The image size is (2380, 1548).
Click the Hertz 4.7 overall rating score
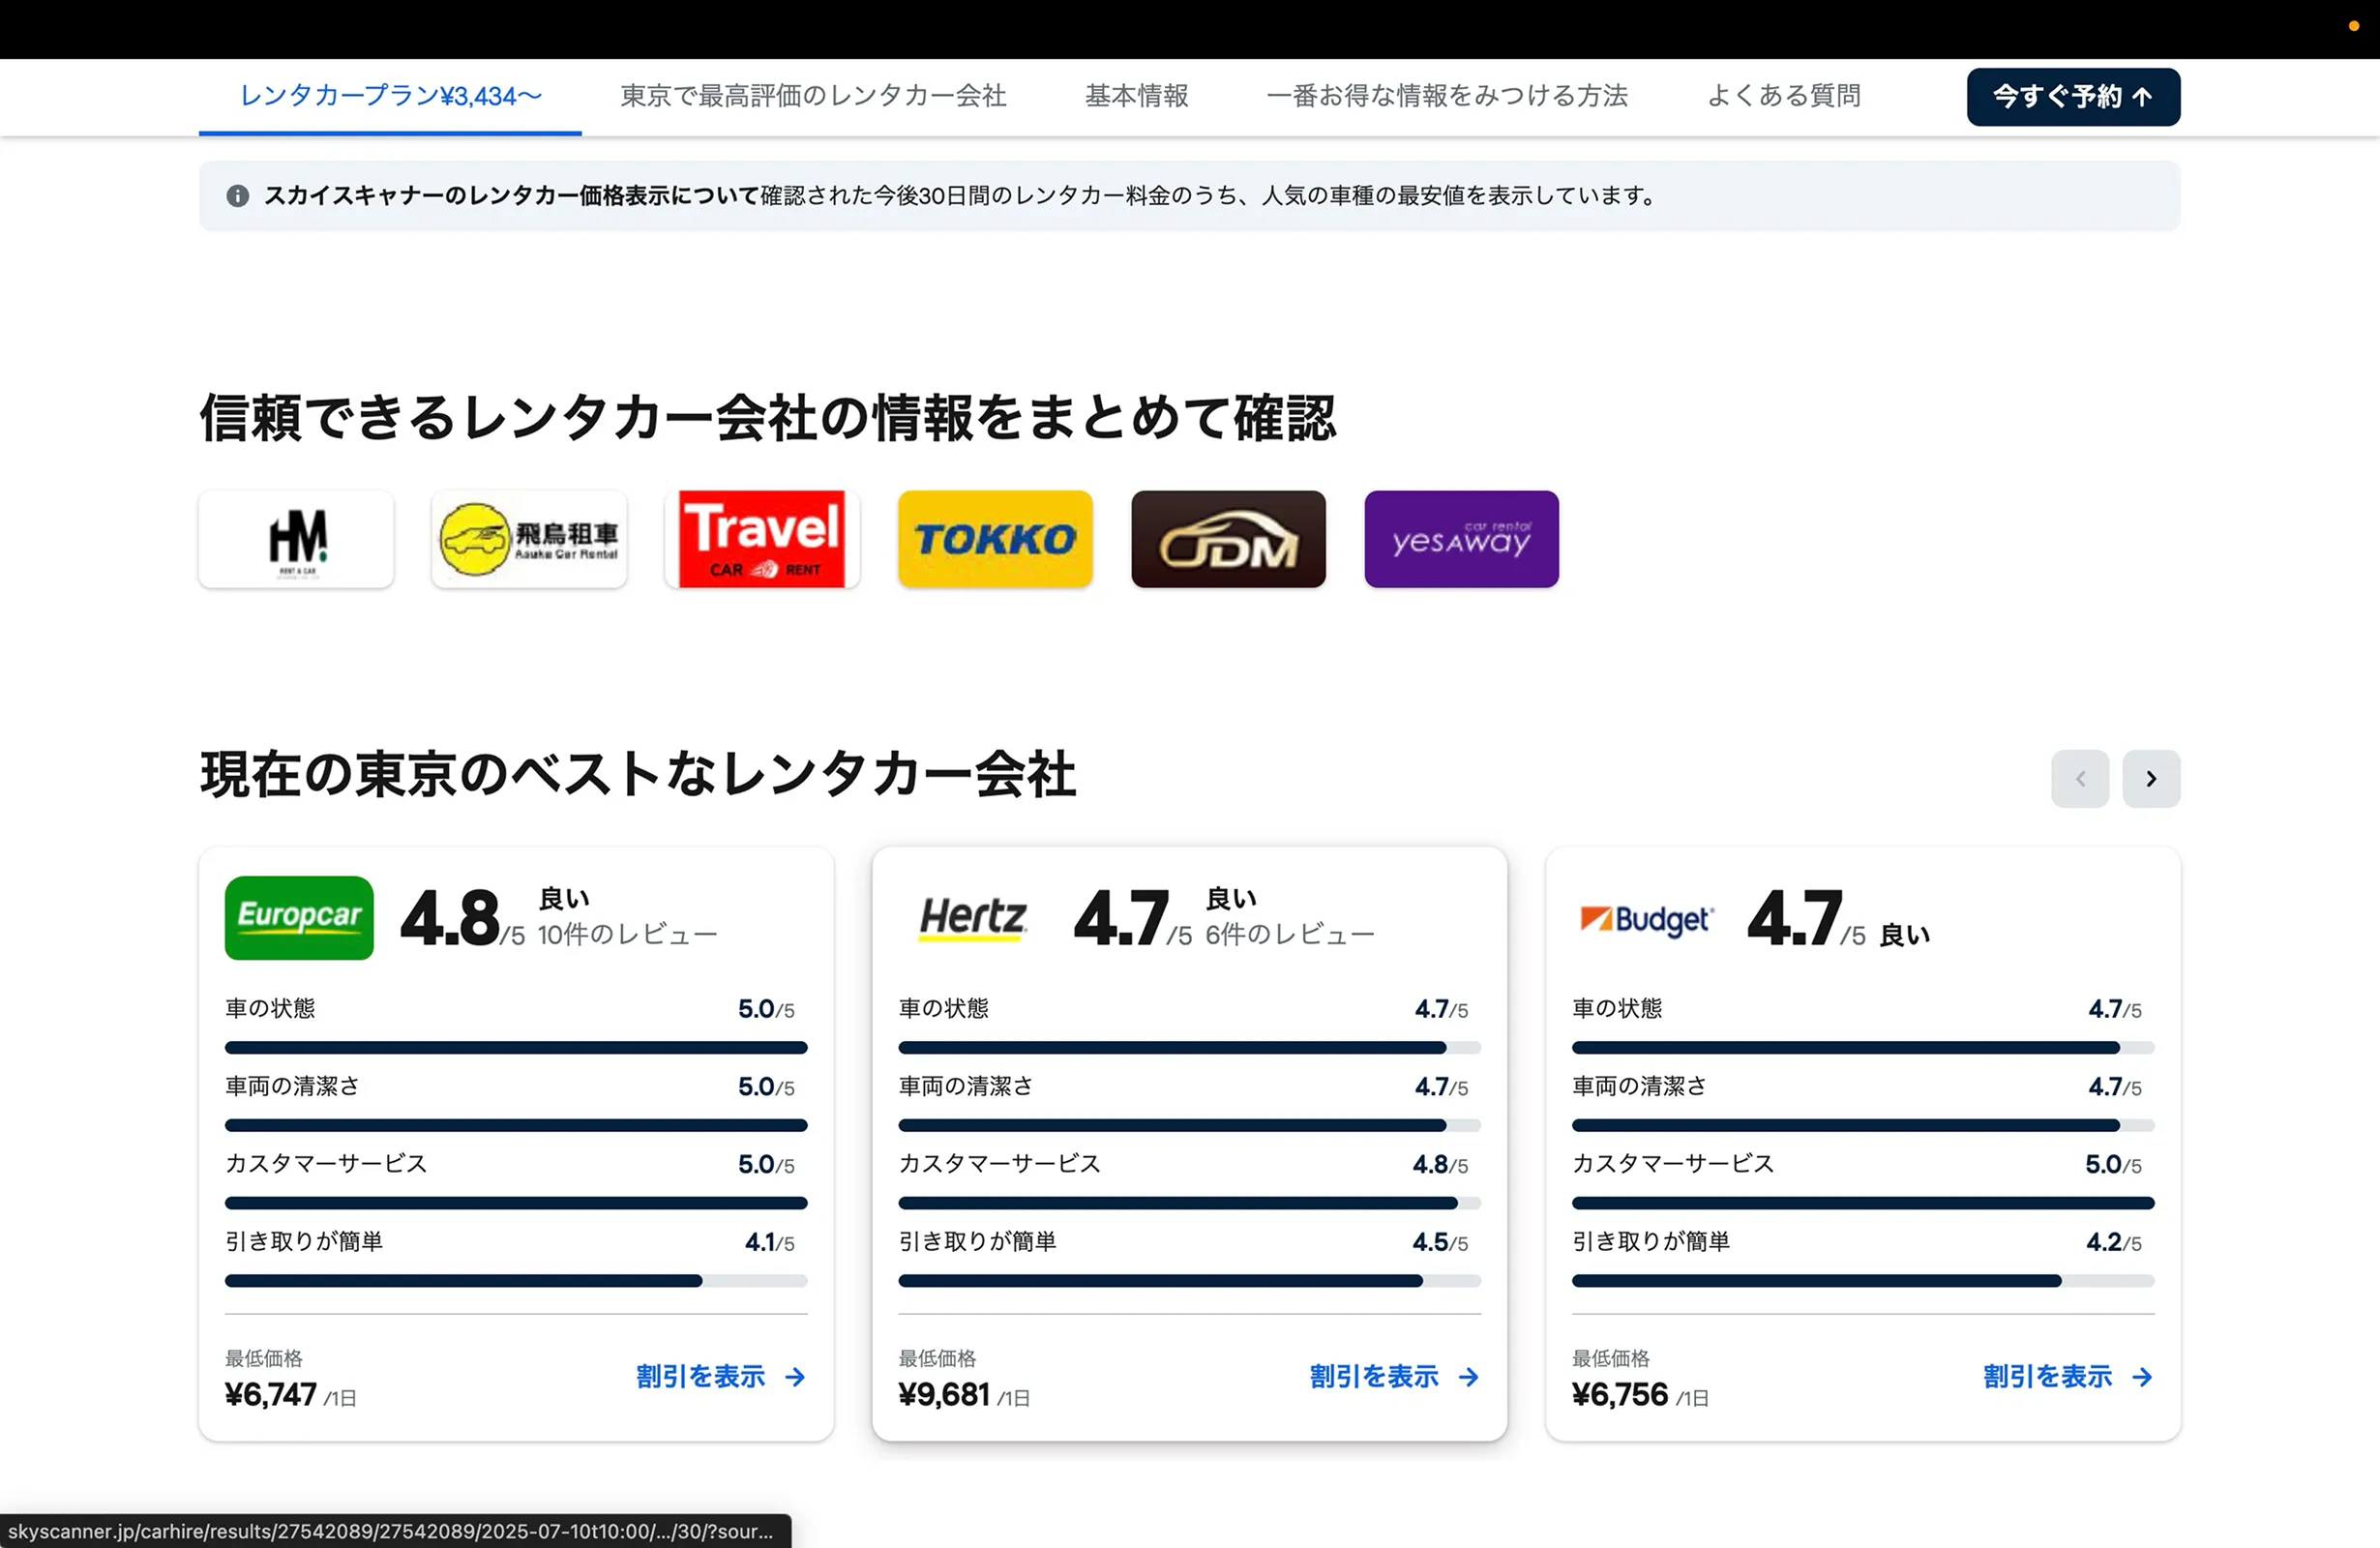click(x=1121, y=918)
